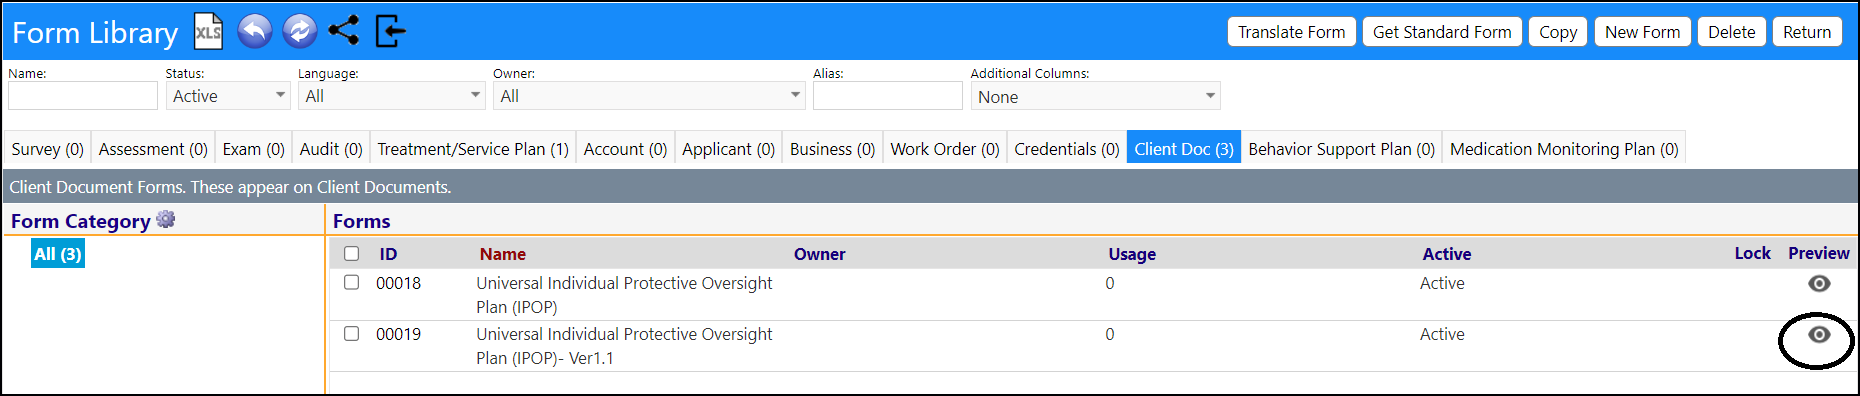Click form ID 00019
Image resolution: width=1860 pixels, height=396 pixels.
398,334
